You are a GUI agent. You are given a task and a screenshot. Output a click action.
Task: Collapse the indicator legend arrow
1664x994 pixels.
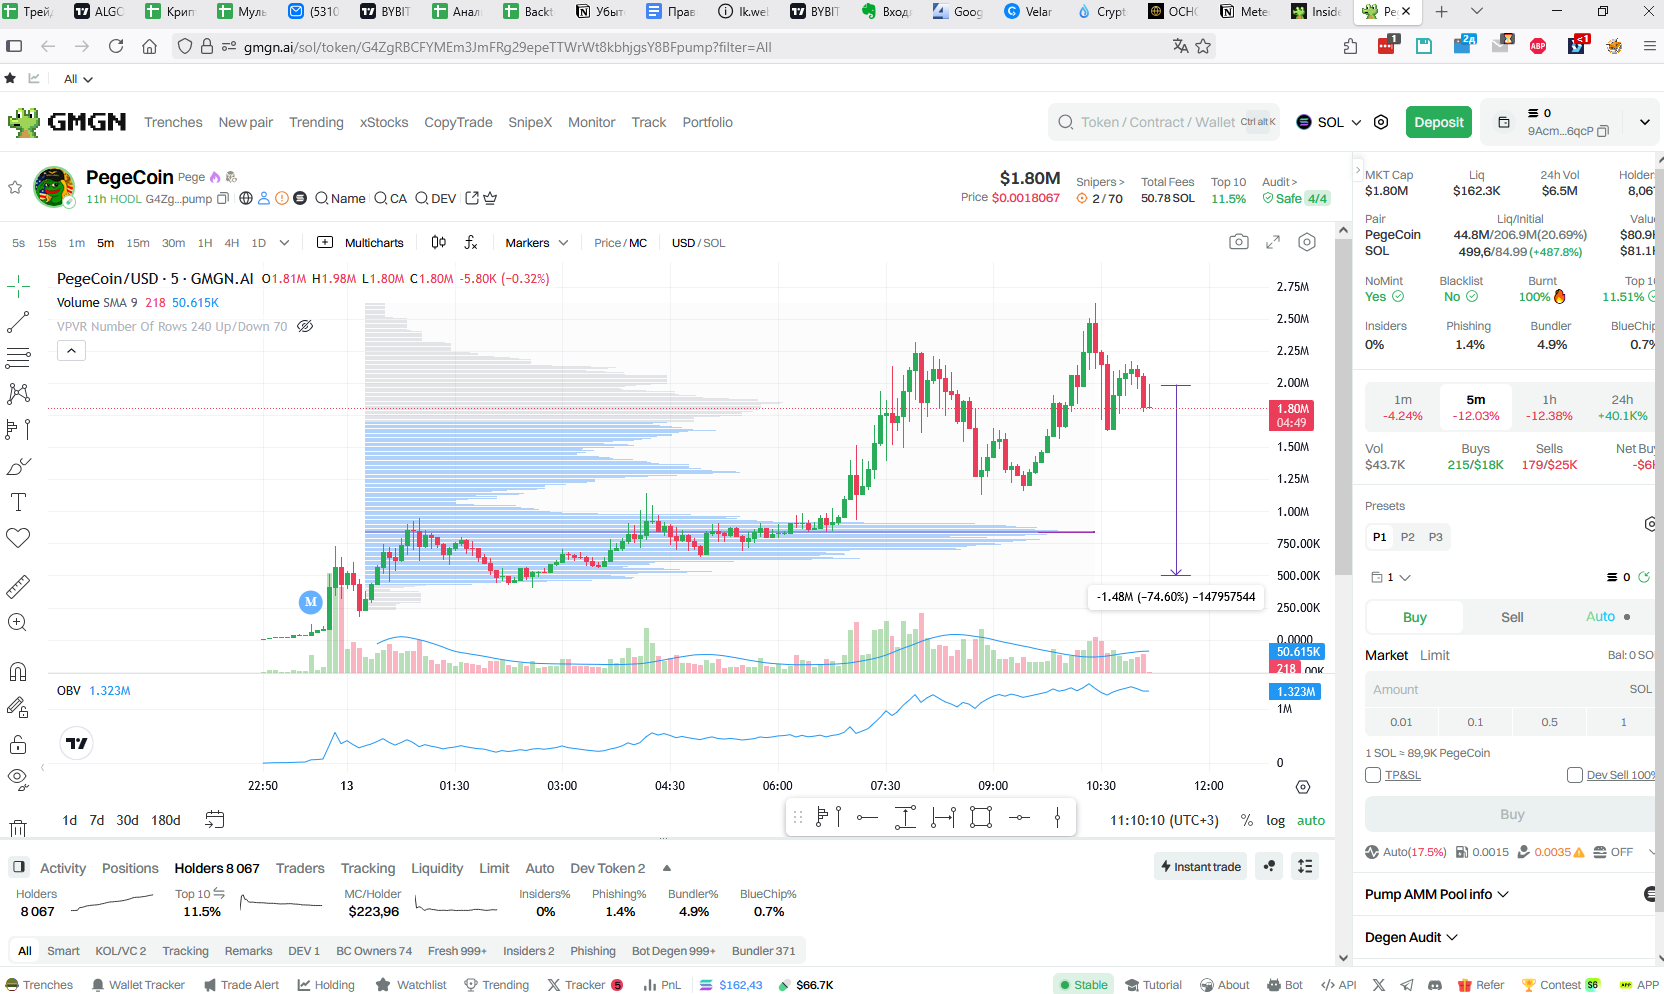click(x=71, y=351)
